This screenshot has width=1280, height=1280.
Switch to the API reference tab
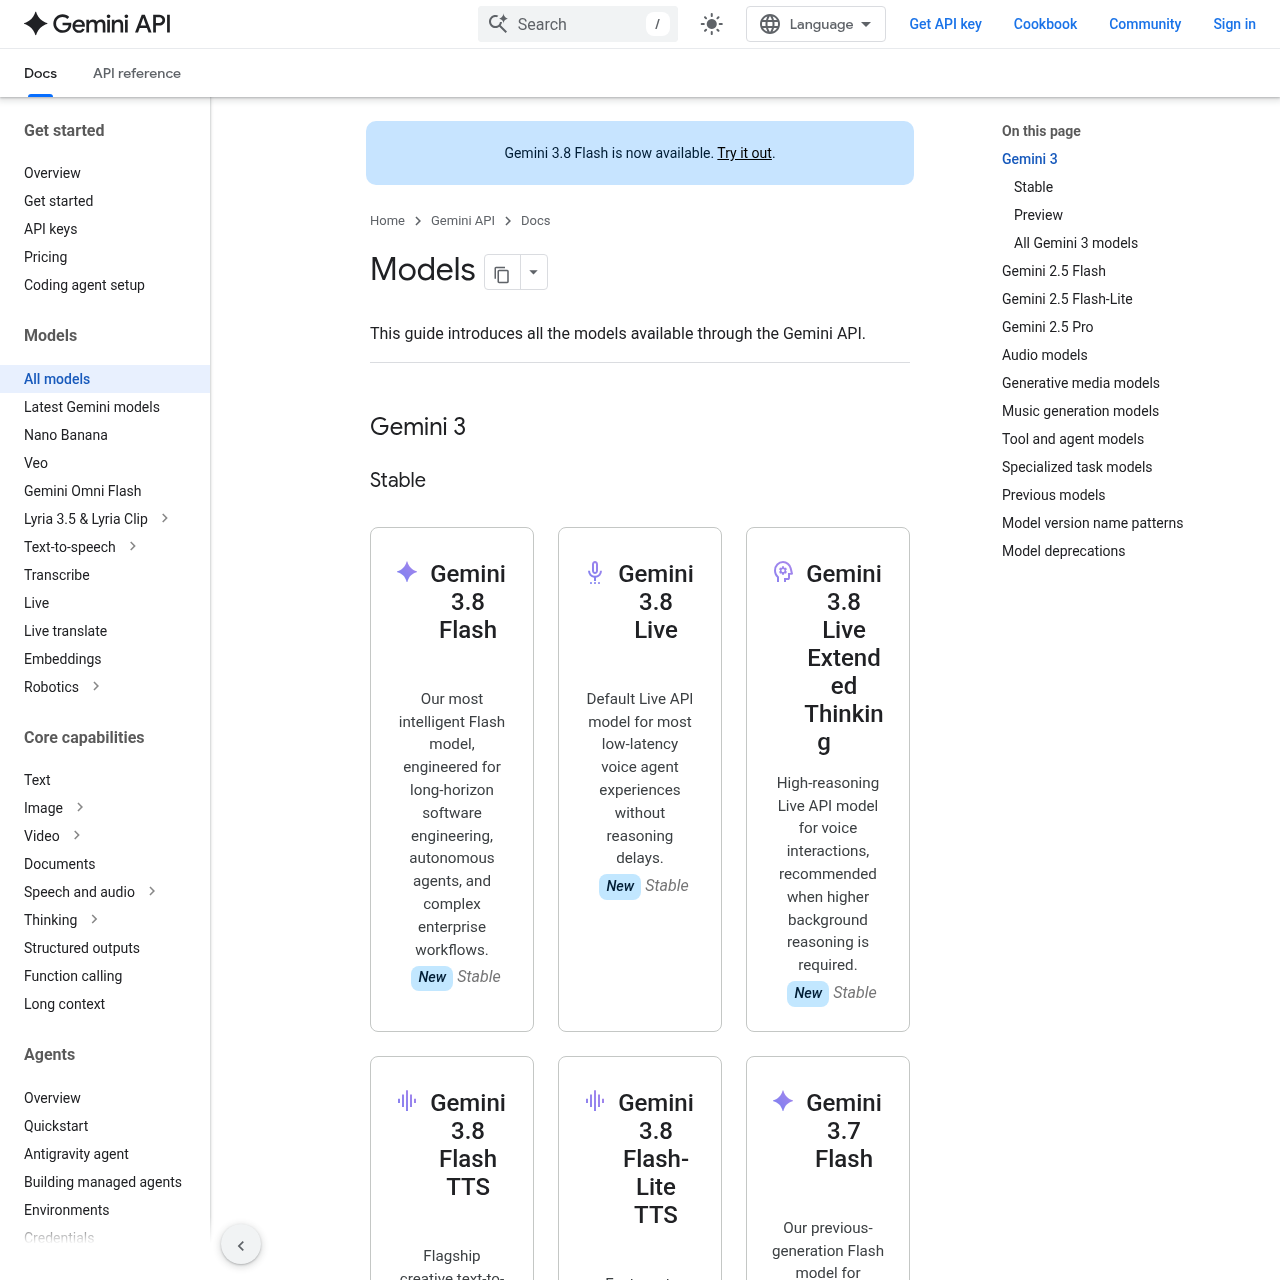(137, 73)
